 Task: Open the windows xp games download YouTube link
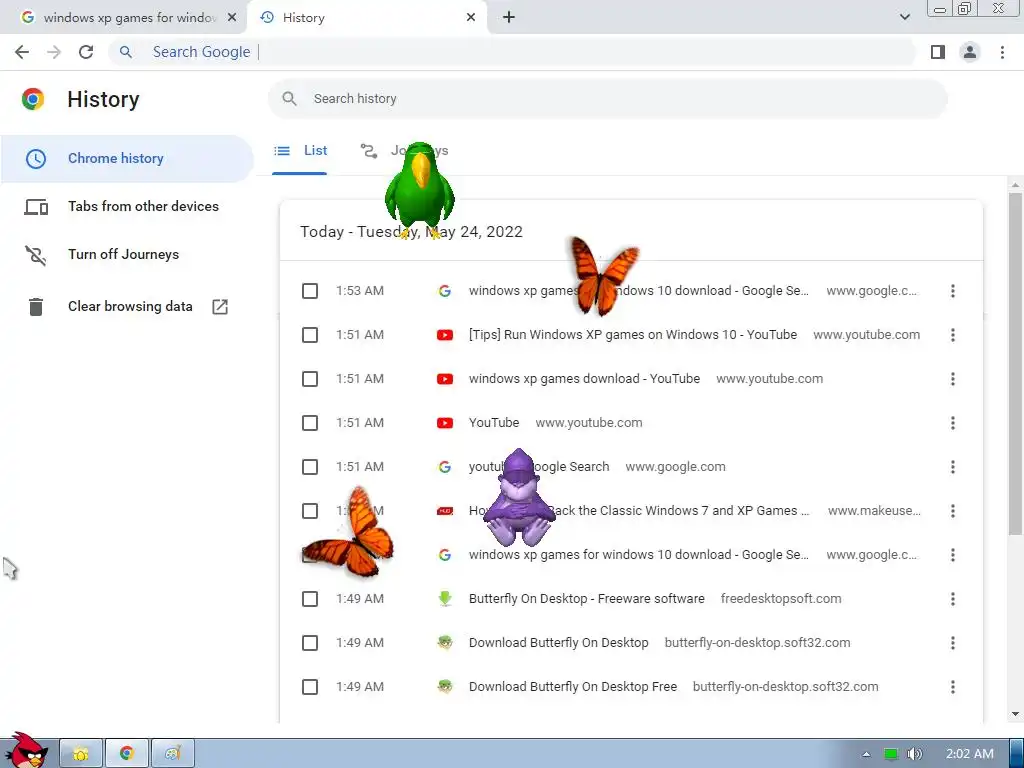point(584,379)
